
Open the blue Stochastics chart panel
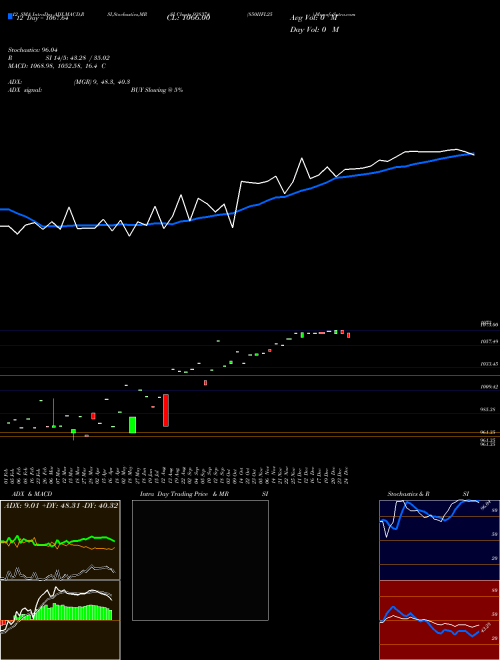coord(439,540)
